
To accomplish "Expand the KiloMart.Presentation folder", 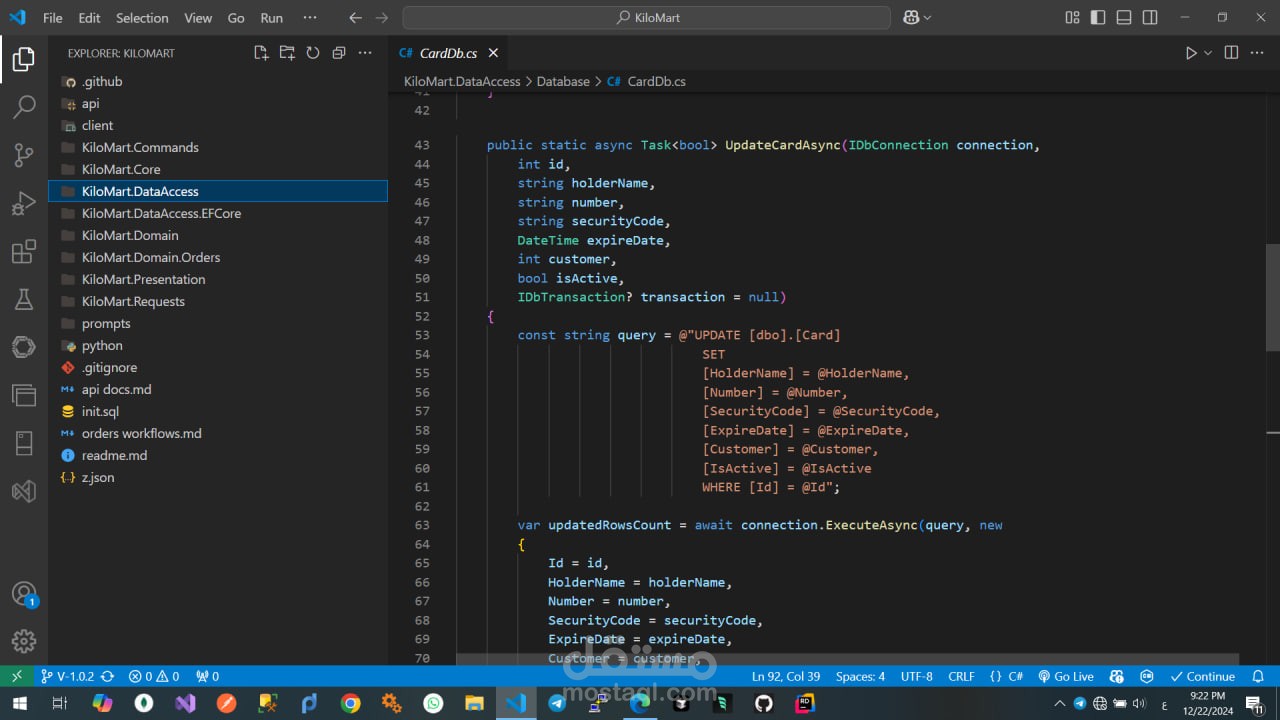I will point(143,279).
